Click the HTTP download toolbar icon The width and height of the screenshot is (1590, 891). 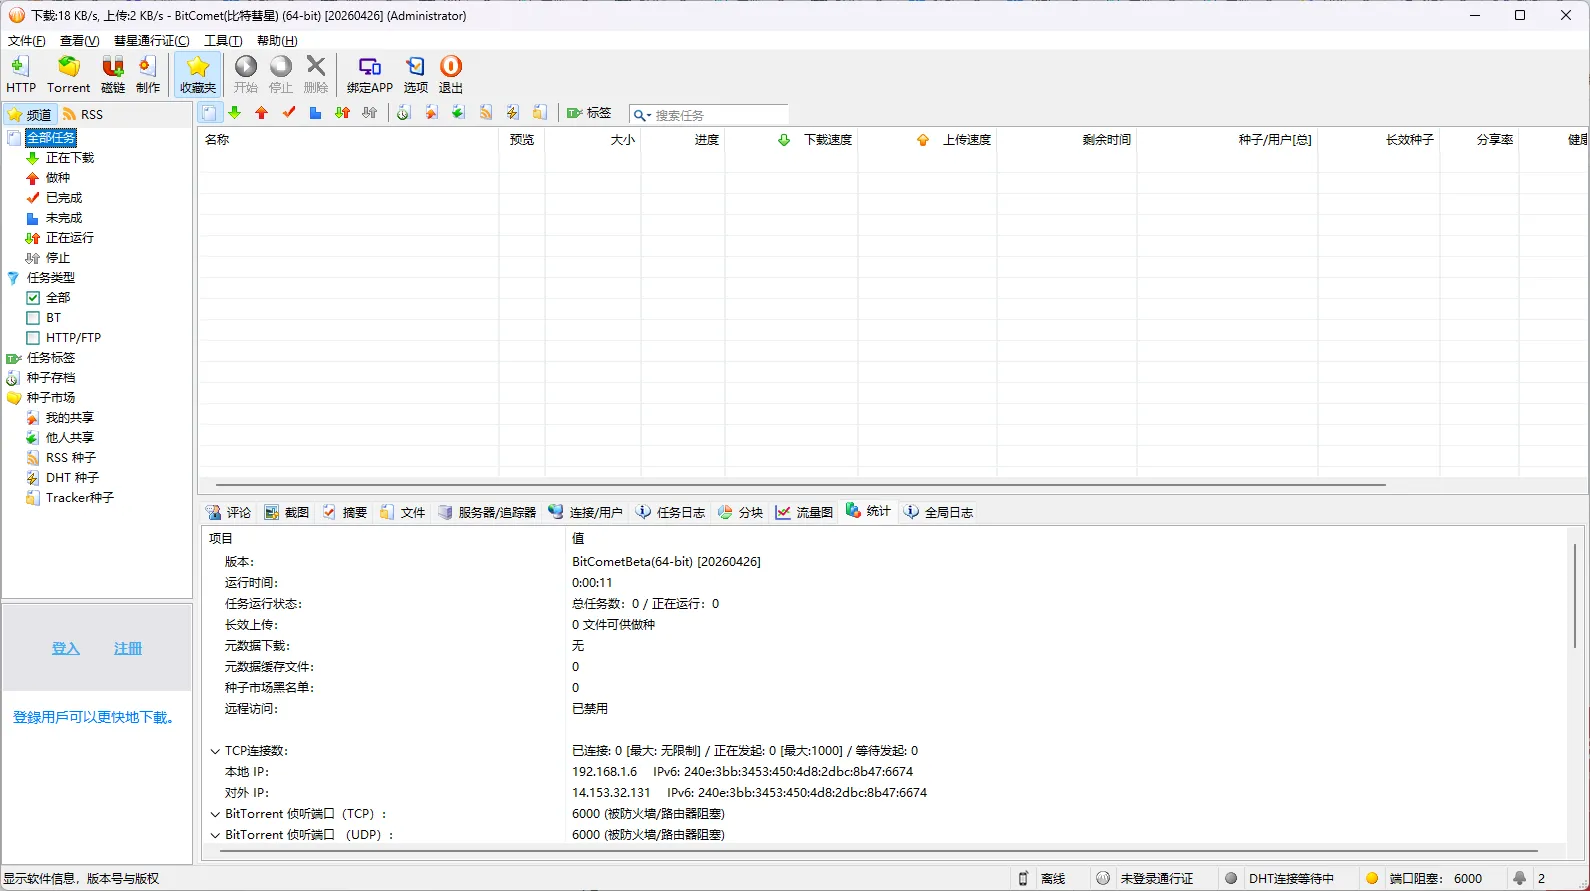click(20, 75)
